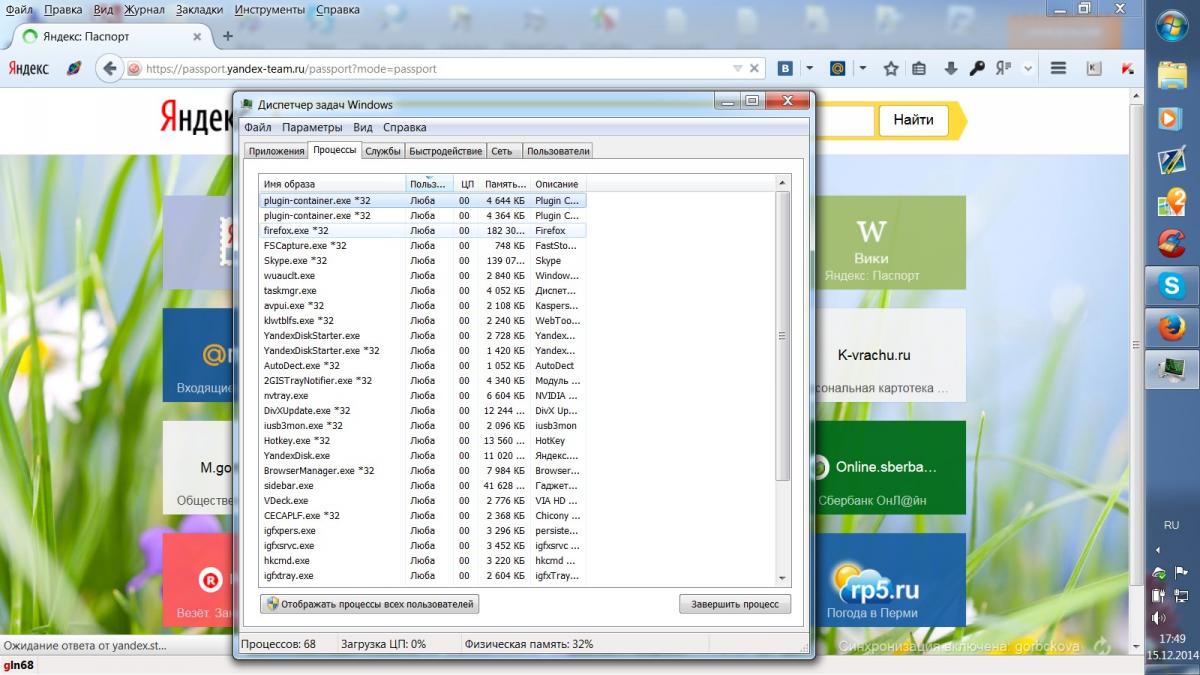Click the Skype icon in the taskbar
The image size is (1200, 675).
1171,284
